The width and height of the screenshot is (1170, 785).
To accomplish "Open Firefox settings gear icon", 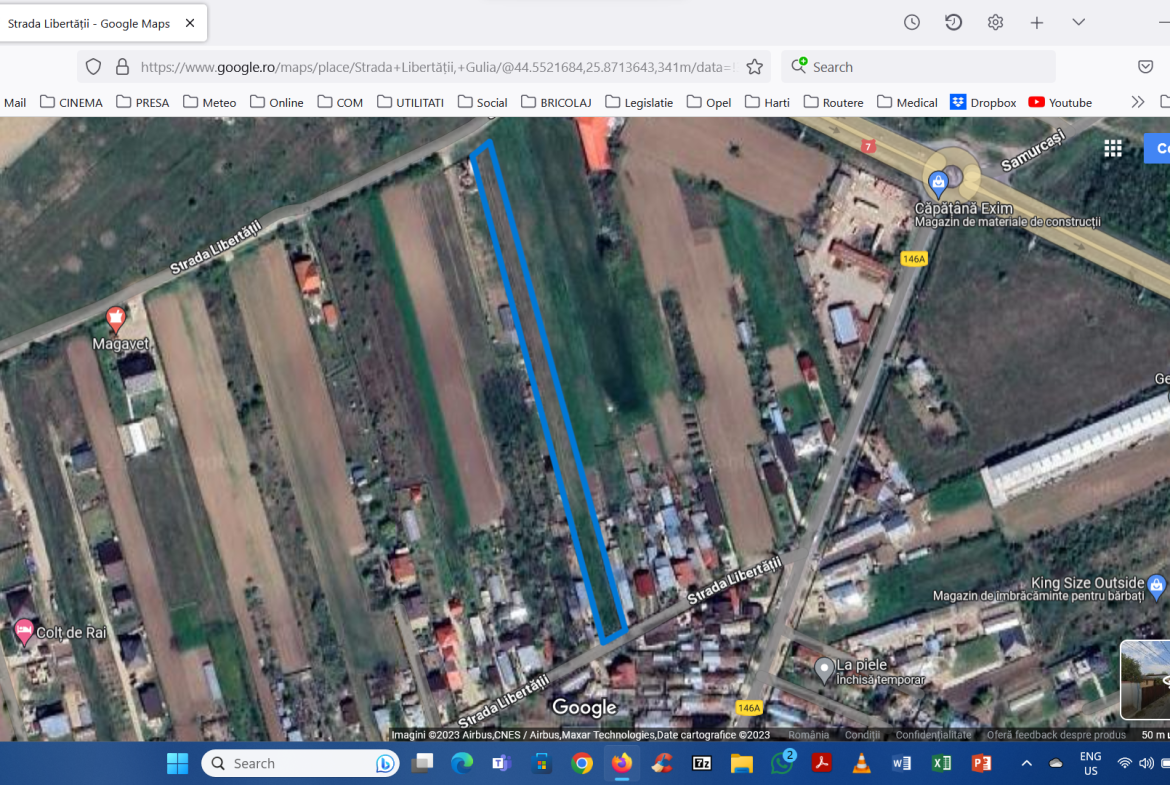I will tap(995, 22).
